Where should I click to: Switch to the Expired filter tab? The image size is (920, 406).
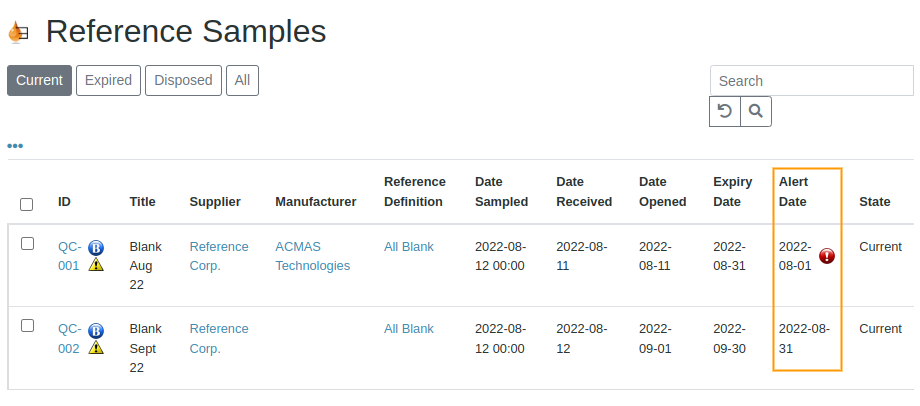coord(108,80)
